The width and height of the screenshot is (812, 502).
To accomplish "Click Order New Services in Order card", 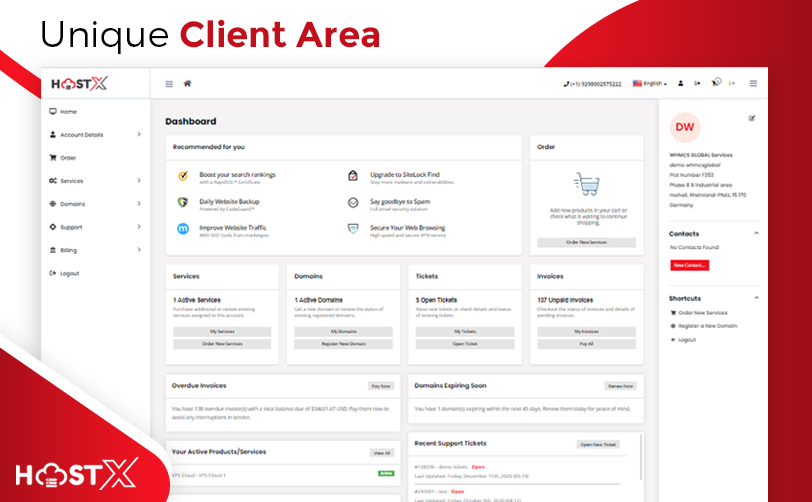I will [586, 242].
